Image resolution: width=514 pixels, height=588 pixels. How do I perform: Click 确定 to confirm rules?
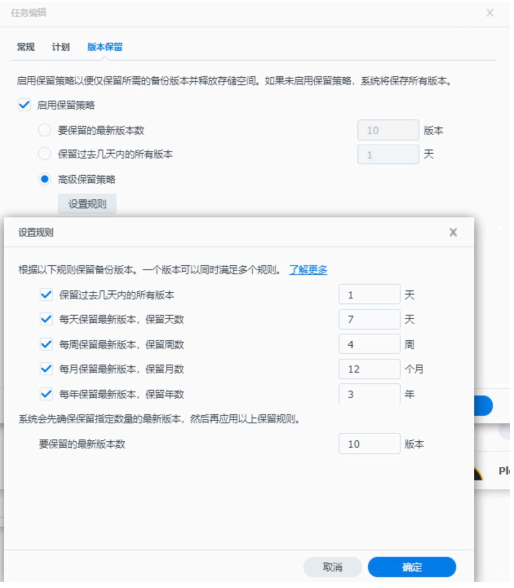[x=412, y=567]
